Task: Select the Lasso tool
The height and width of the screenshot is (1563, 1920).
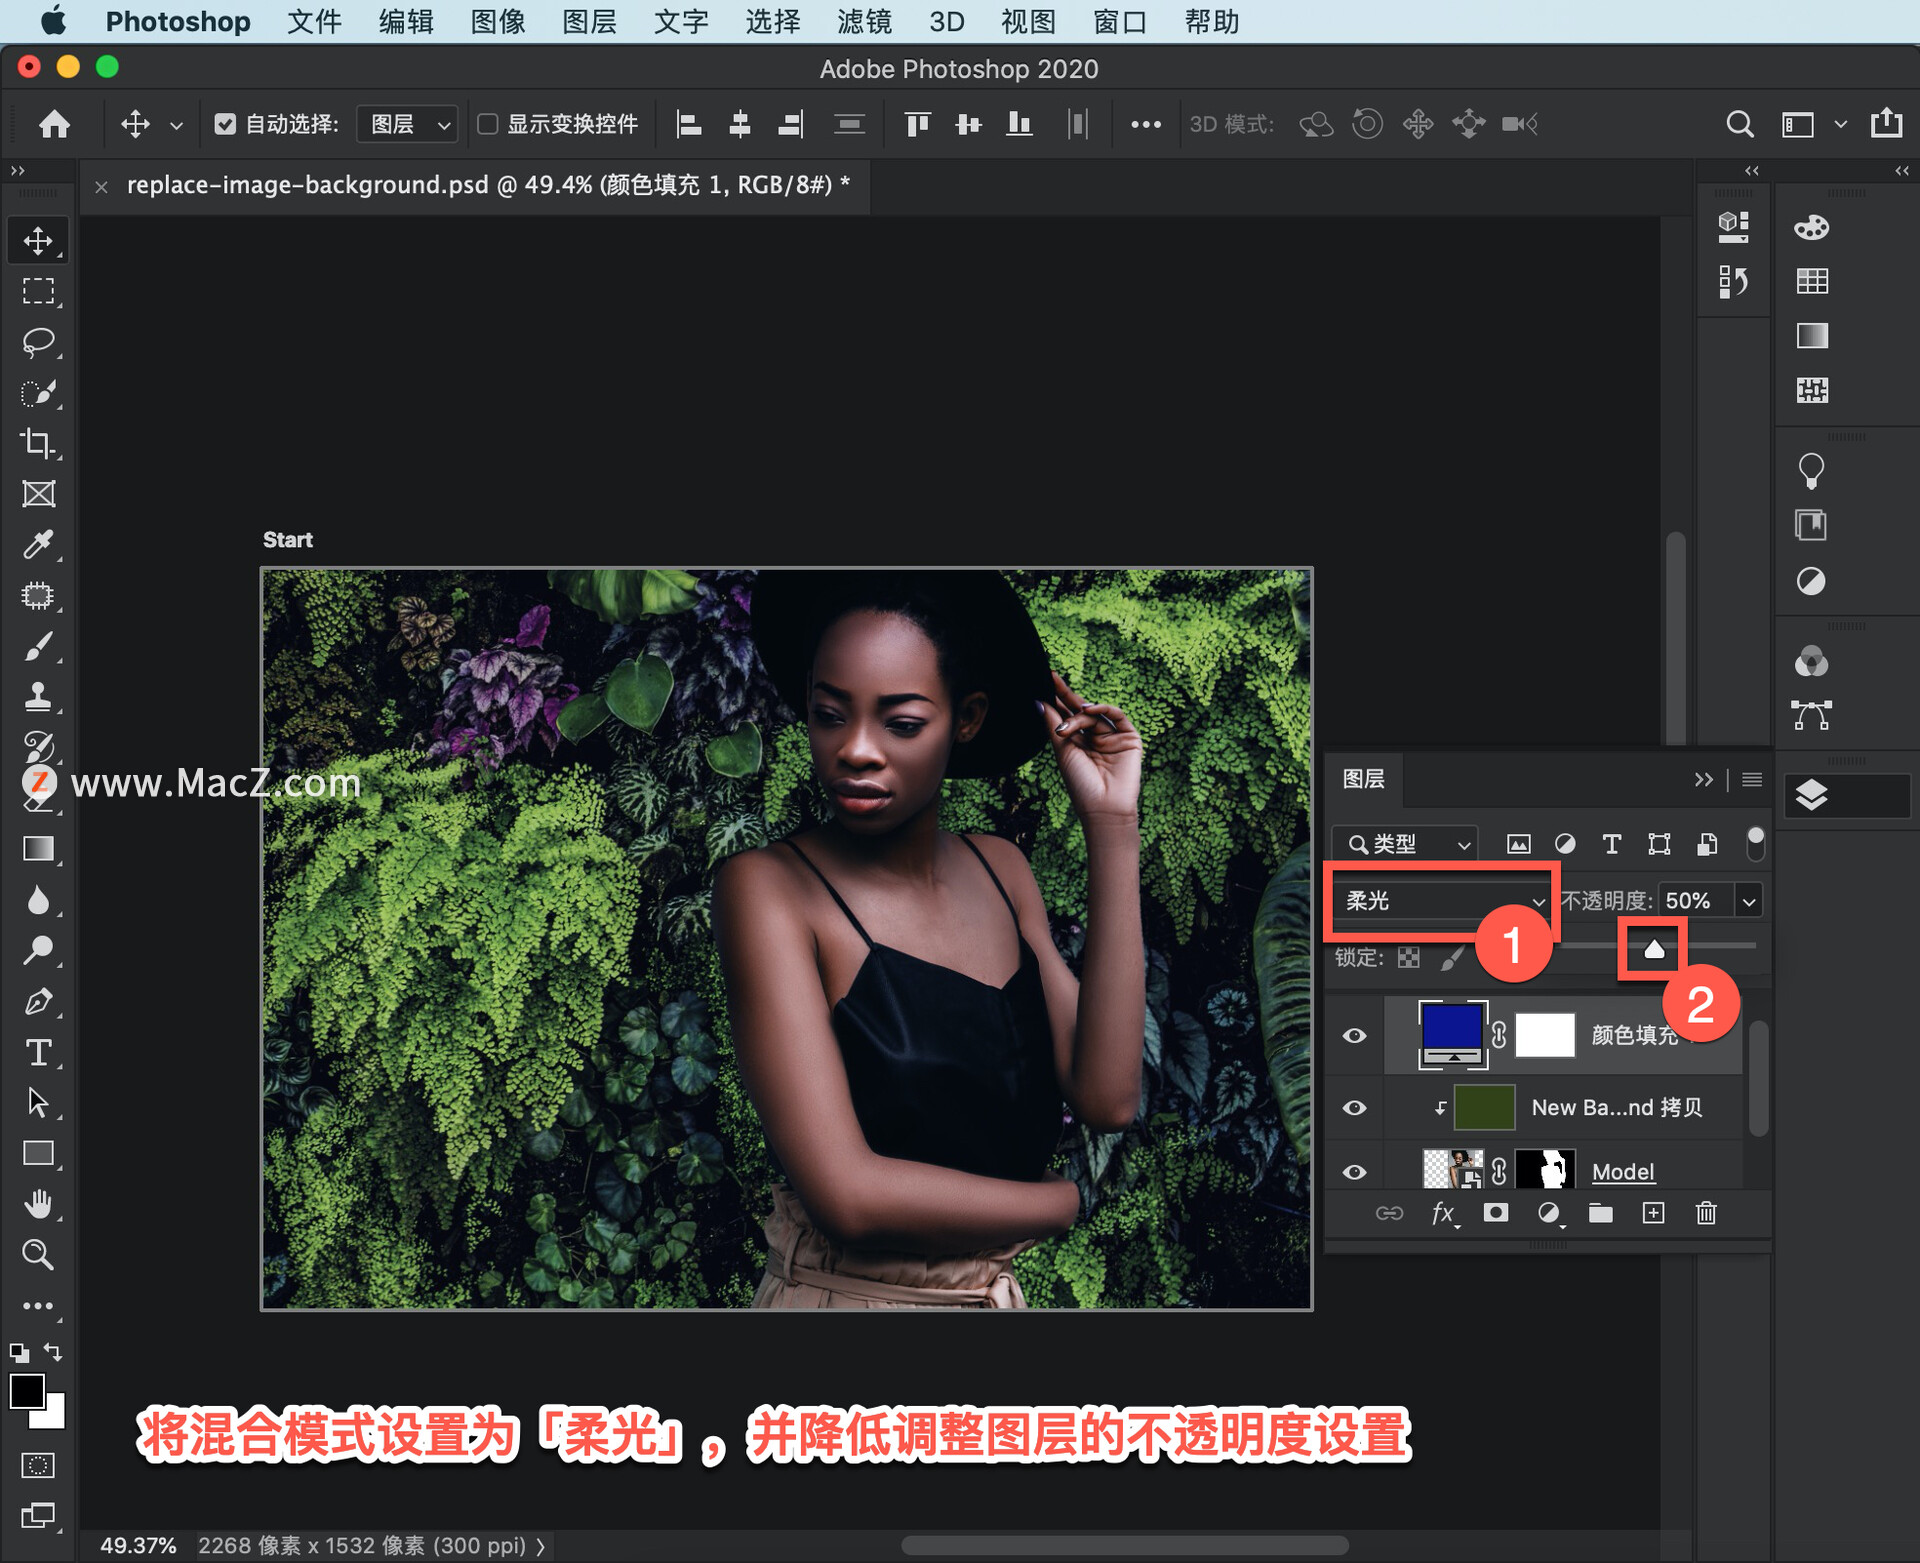Action: [38, 342]
